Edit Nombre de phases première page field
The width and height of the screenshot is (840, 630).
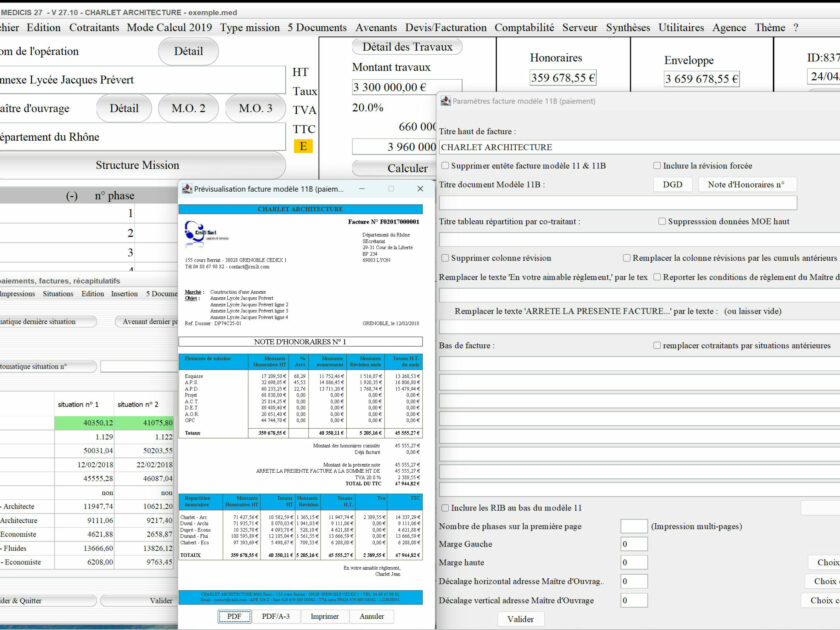click(634, 526)
